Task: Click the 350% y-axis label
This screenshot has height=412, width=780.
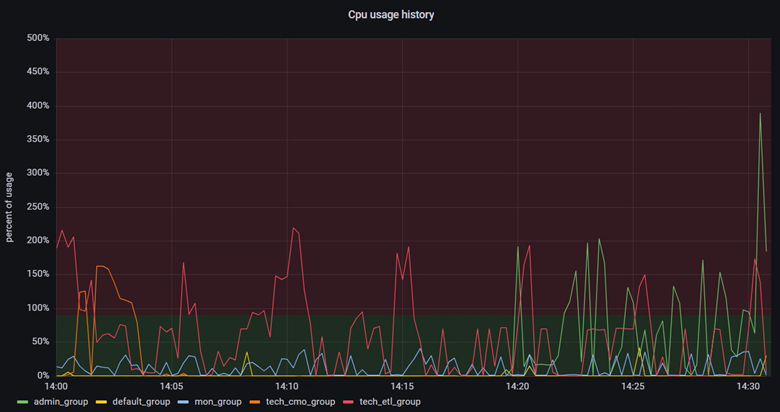Action: 38,139
